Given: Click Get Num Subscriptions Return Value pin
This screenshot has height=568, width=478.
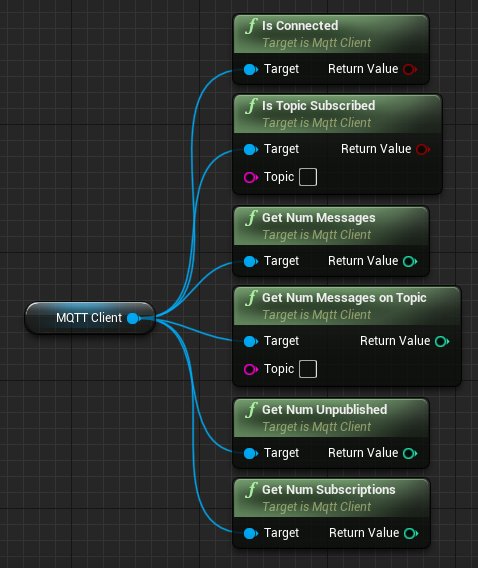Looking at the screenshot, I should click(x=411, y=533).
